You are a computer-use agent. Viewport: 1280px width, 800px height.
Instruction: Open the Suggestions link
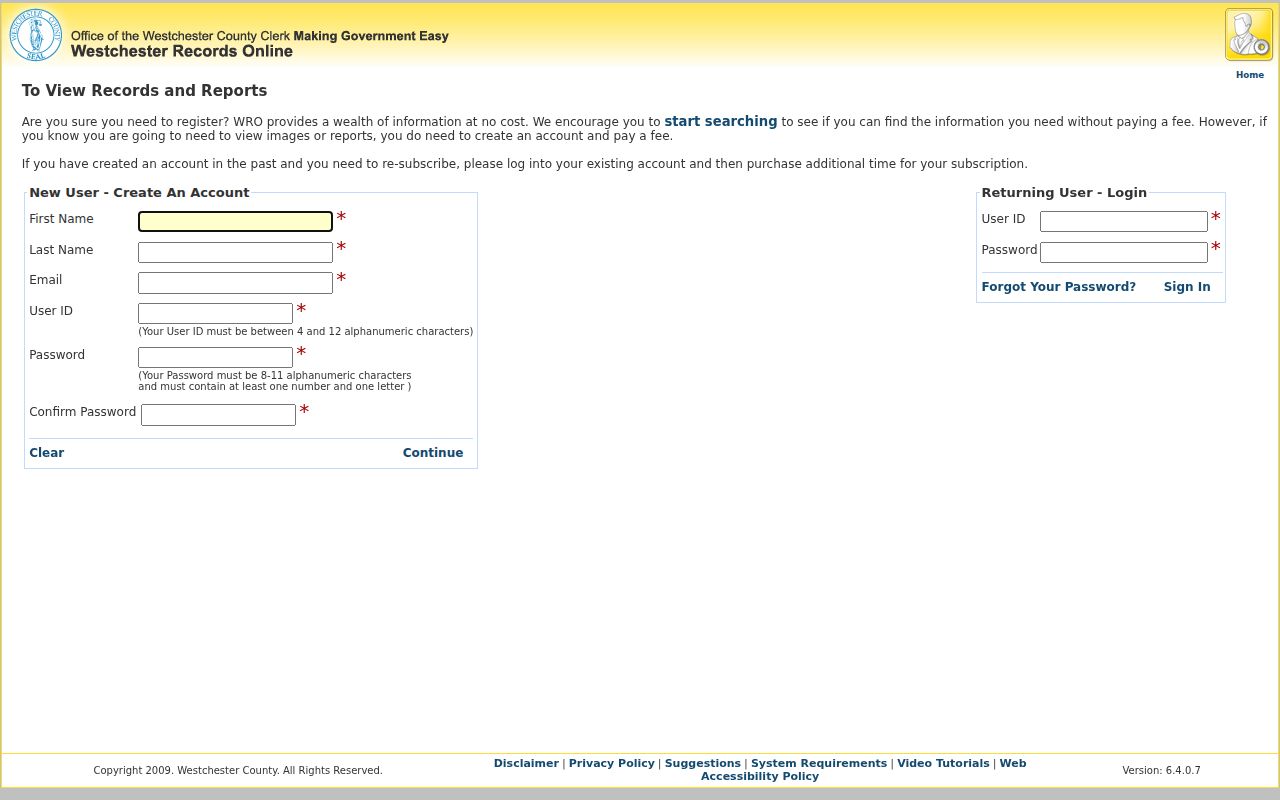(703, 763)
